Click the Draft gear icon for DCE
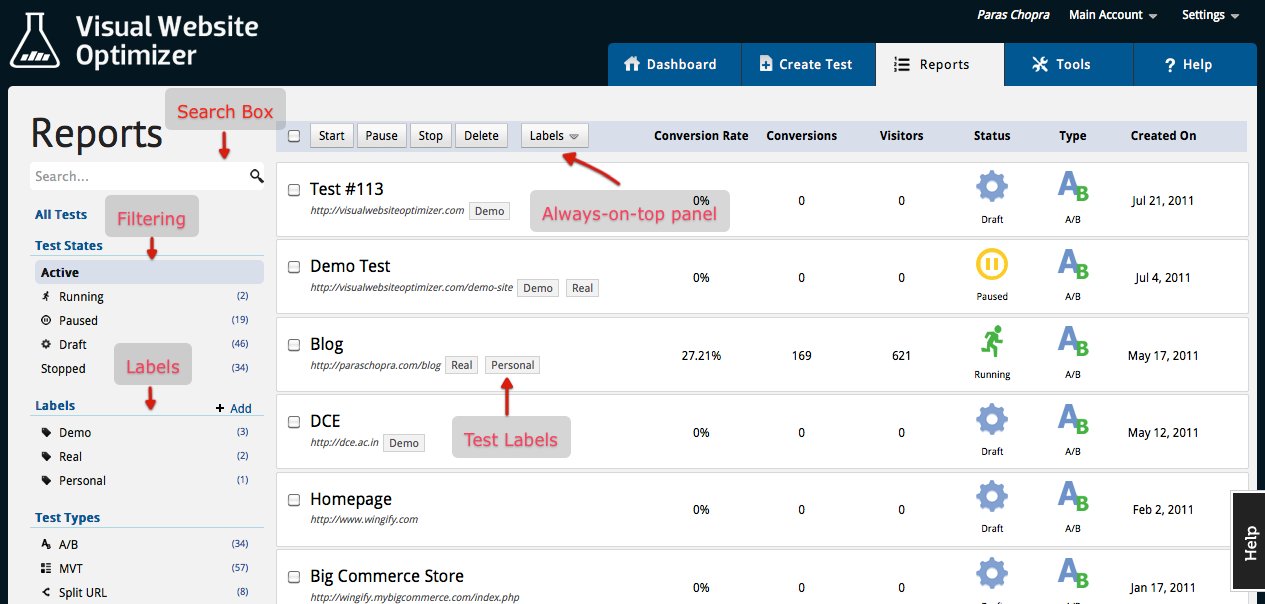Image resolution: width=1265 pixels, height=604 pixels. pos(991,419)
